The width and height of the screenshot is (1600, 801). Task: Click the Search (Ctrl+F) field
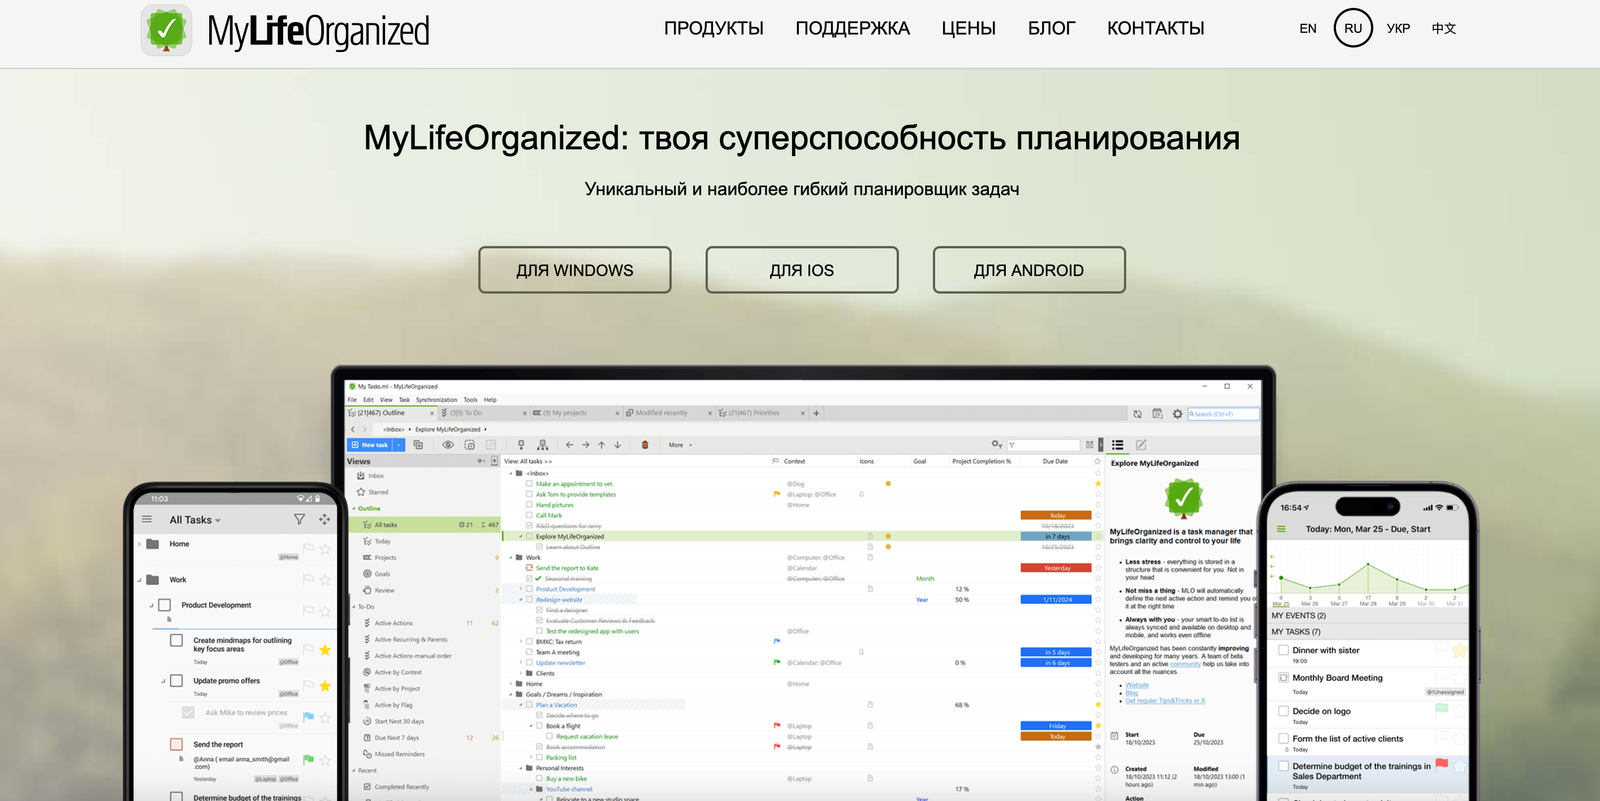(1224, 413)
